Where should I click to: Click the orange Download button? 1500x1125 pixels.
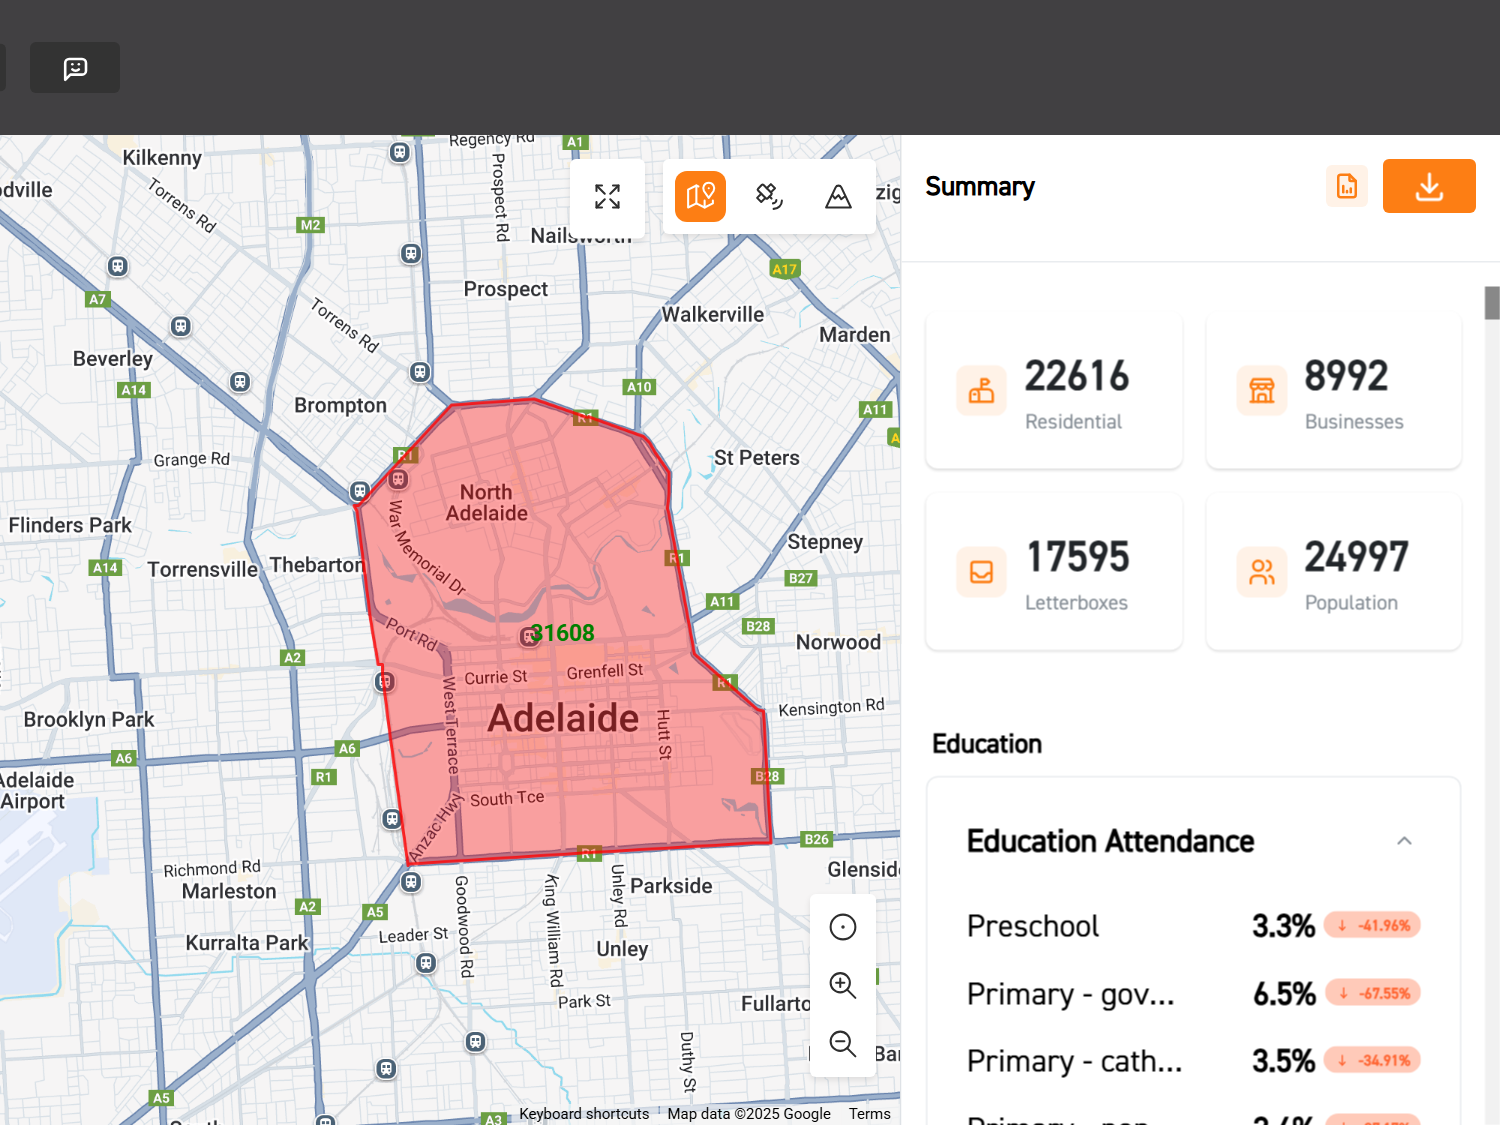pyautogui.click(x=1429, y=186)
